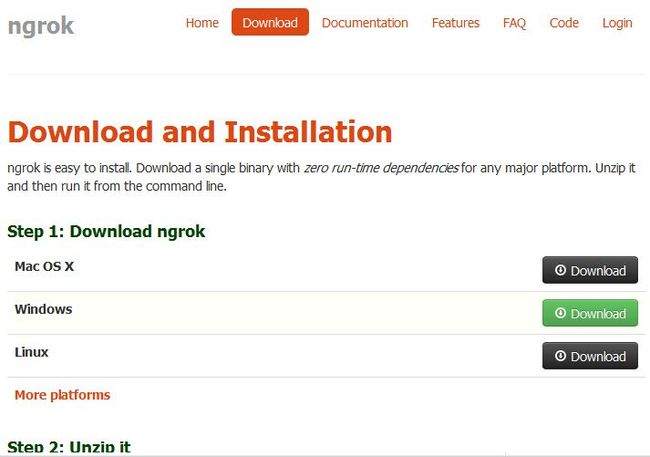This screenshot has height=457, width=650.
Task: Click the ngrok logo
Action: (41, 26)
